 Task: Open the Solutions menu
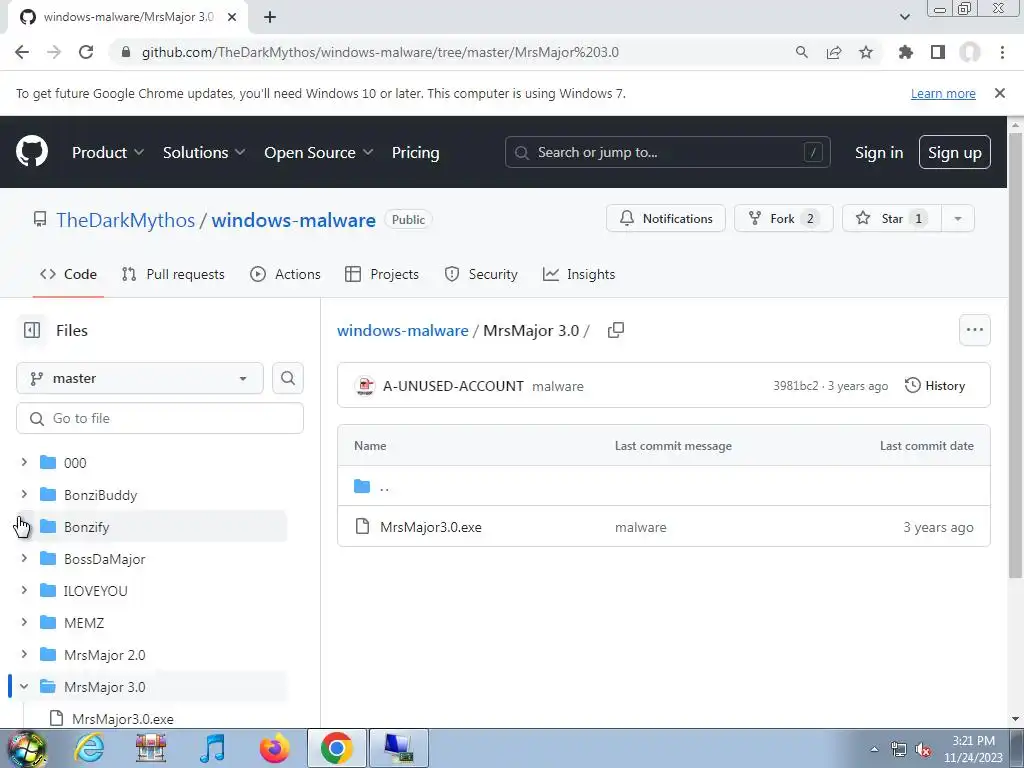click(x=204, y=152)
